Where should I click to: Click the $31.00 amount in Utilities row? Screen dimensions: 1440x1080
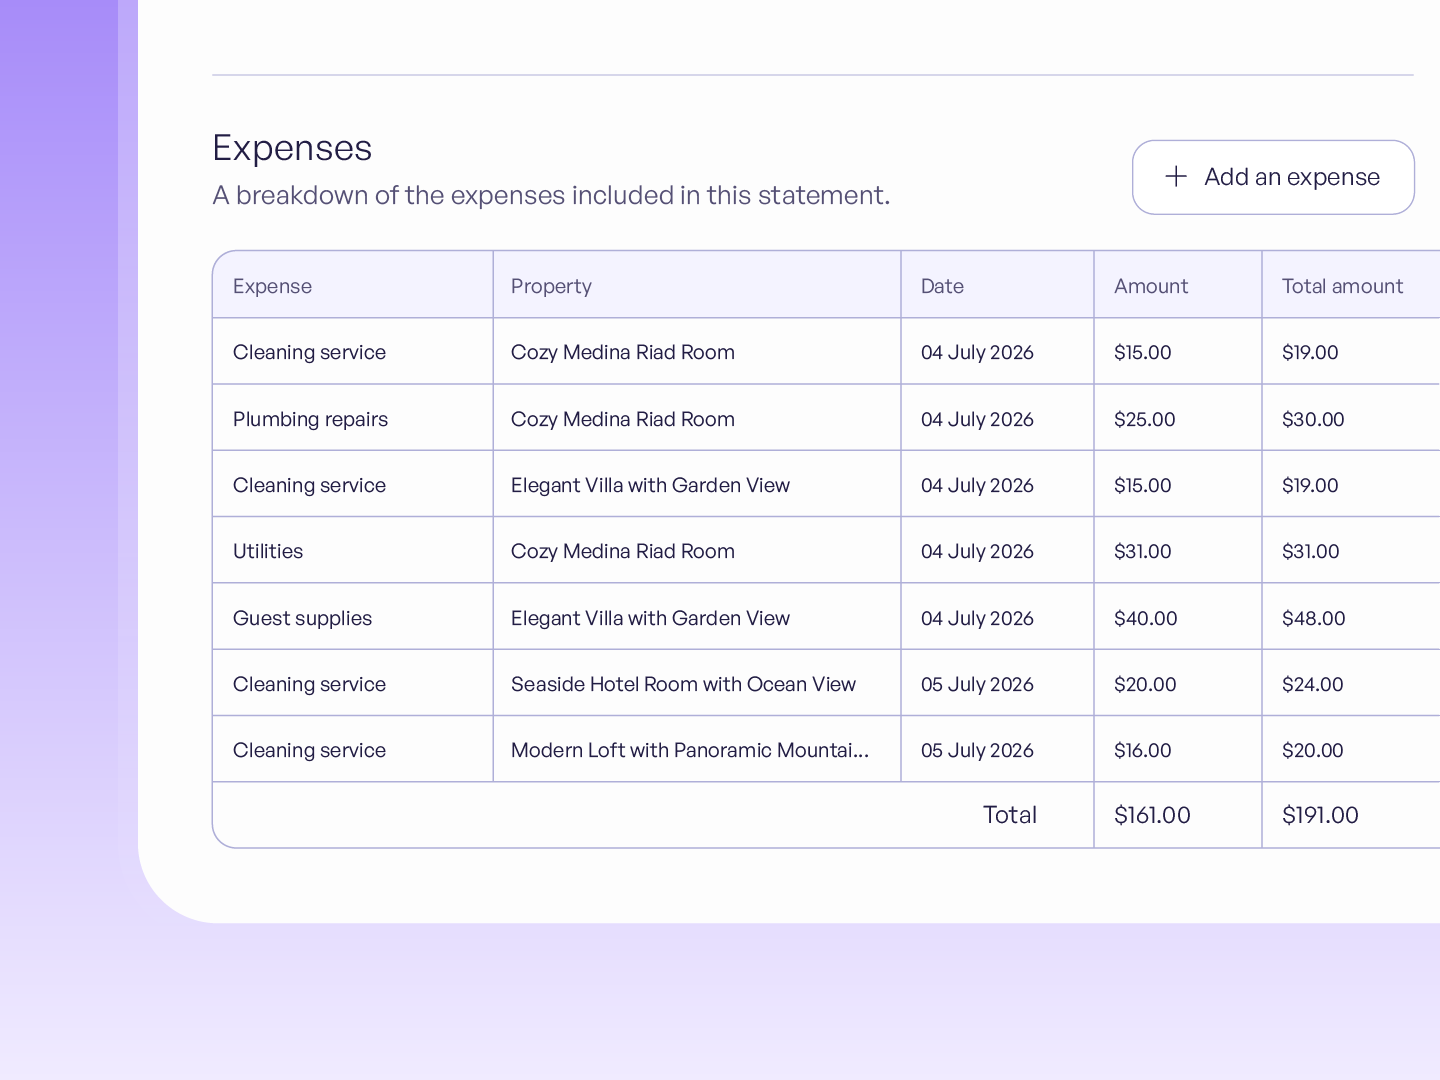[x=1142, y=551]
